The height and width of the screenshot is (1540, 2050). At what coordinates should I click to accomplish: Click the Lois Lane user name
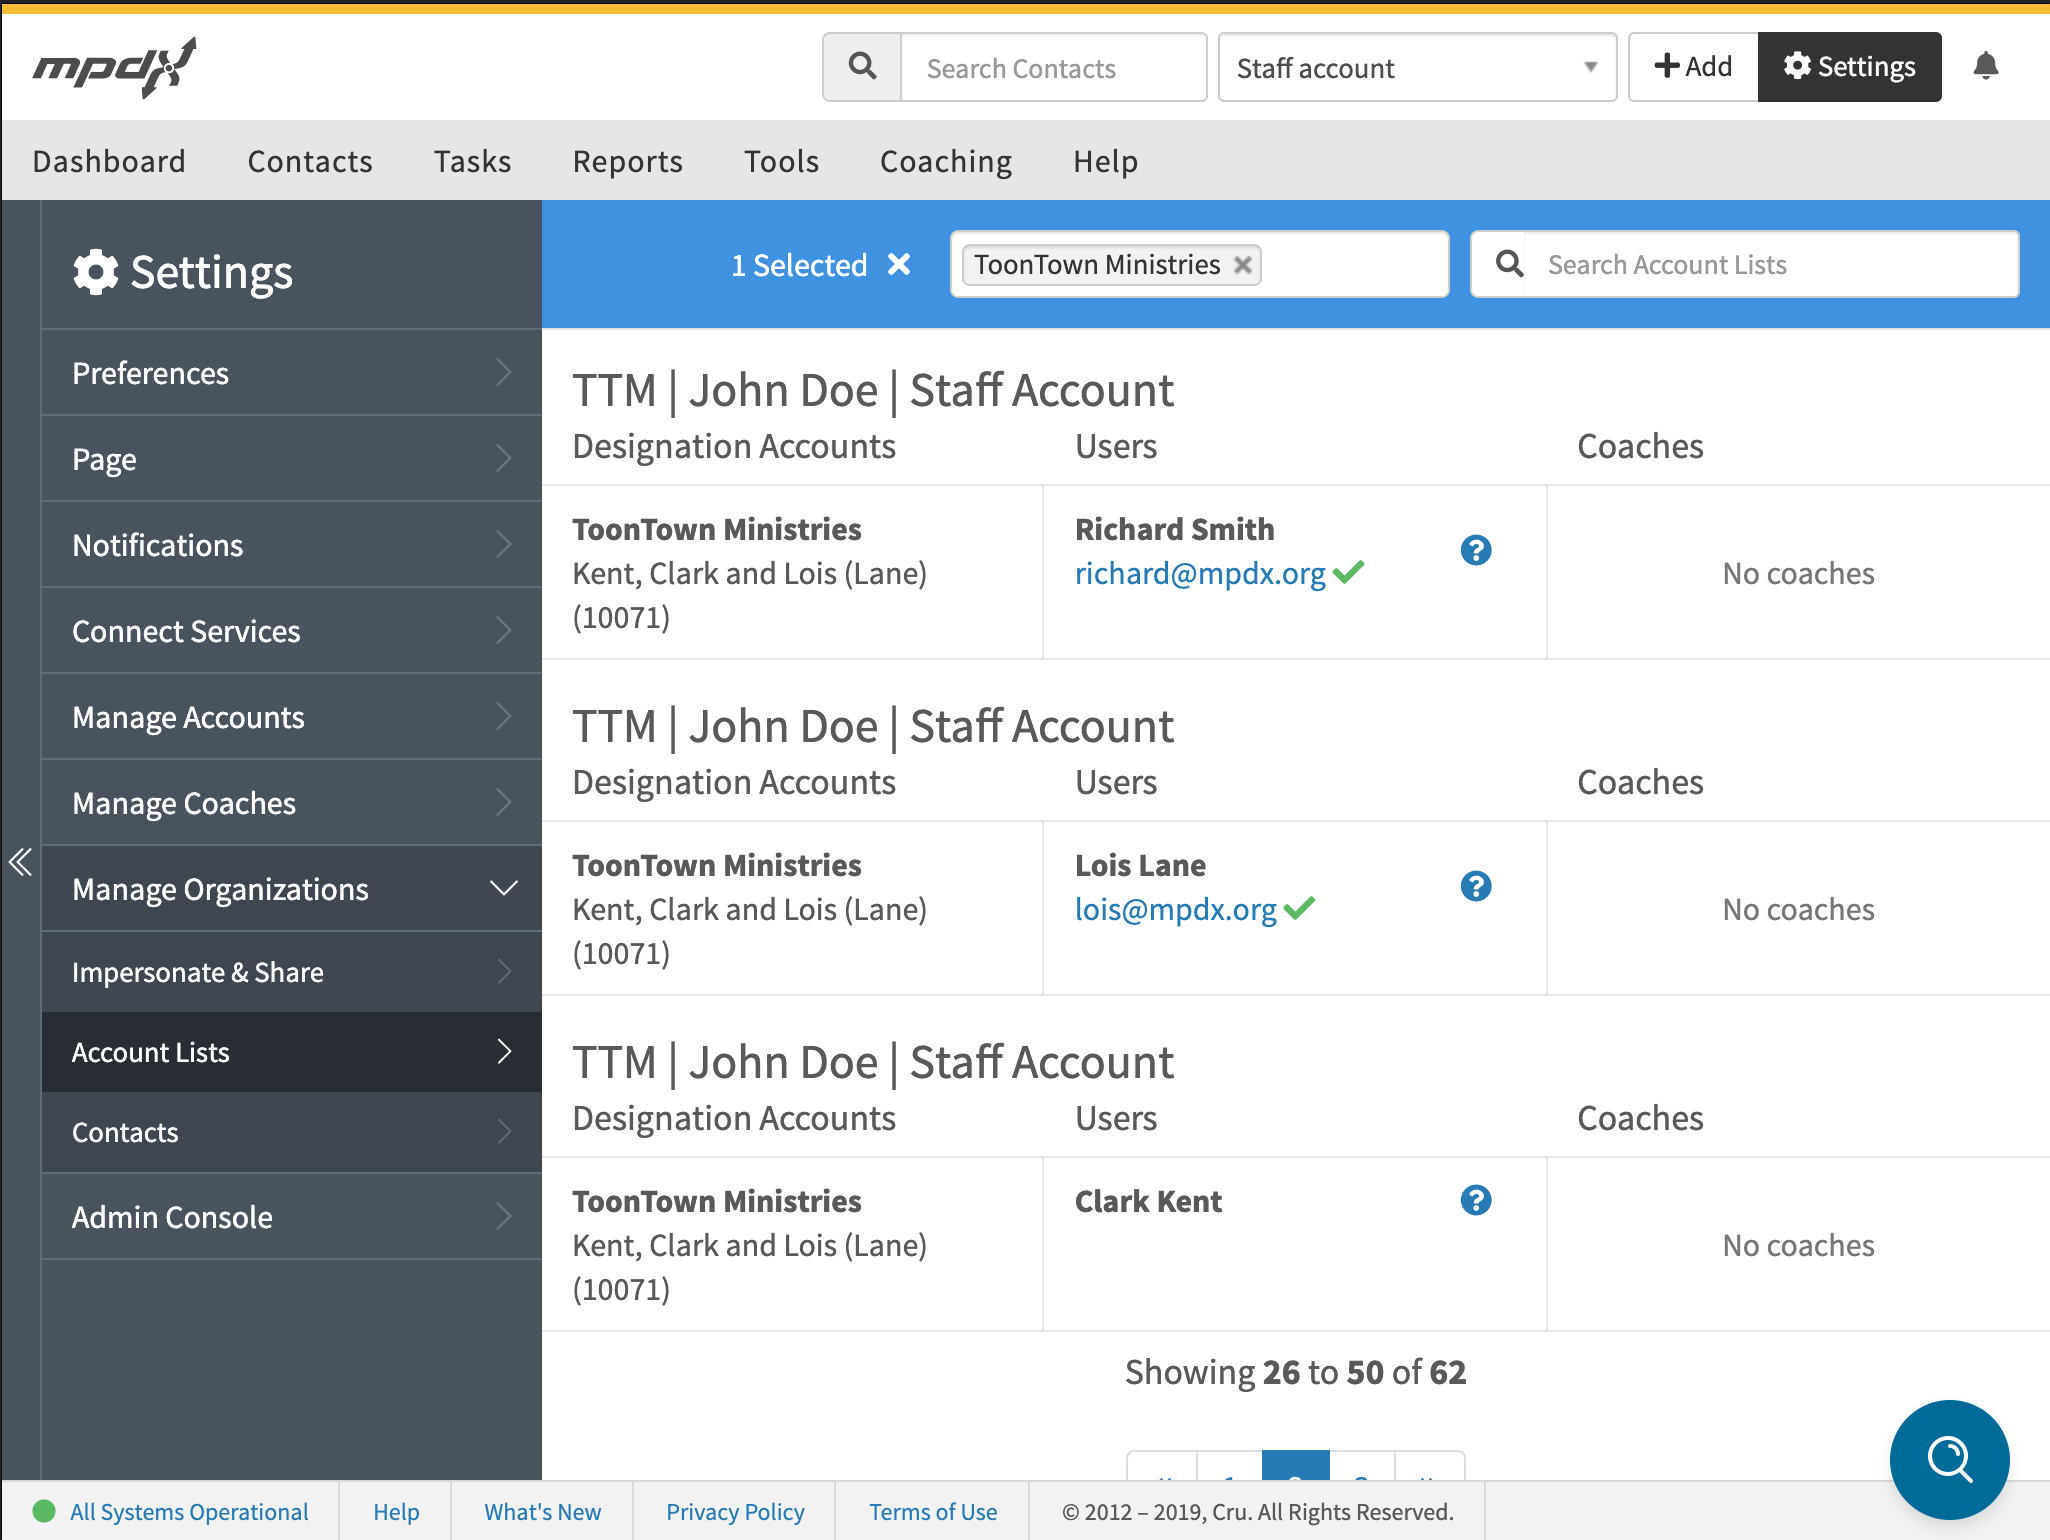coord(1140,865)
